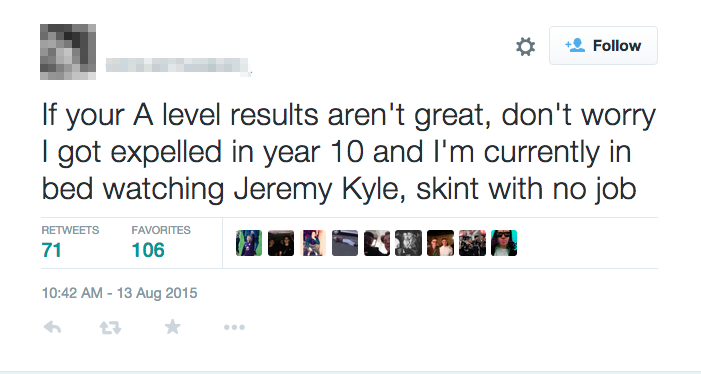The width and height of the screenshot is (701, 374).
Task: Open the blurred profile picture
Action: tap(68, 52)
